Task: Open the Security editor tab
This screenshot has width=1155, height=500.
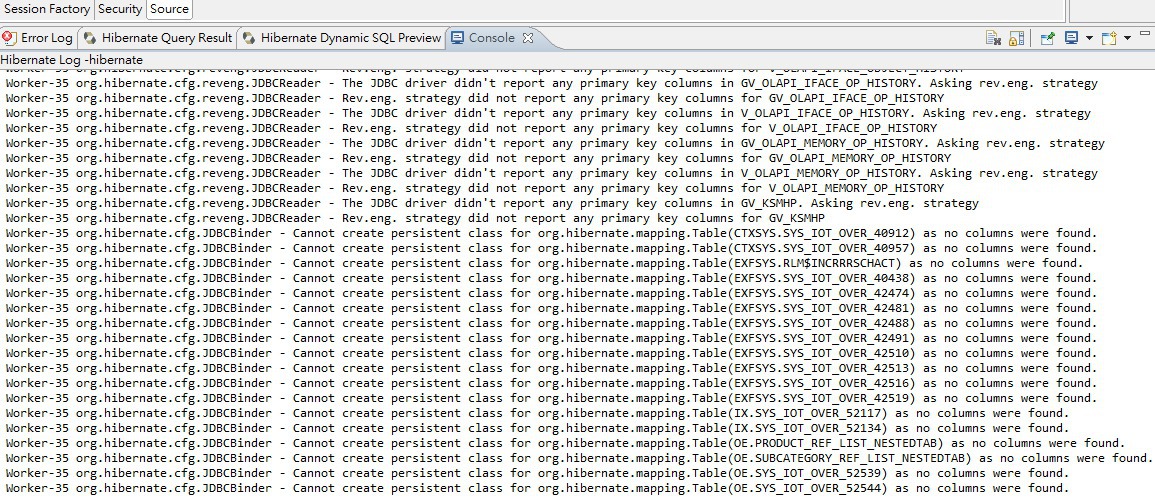Action: click(119, 9)
